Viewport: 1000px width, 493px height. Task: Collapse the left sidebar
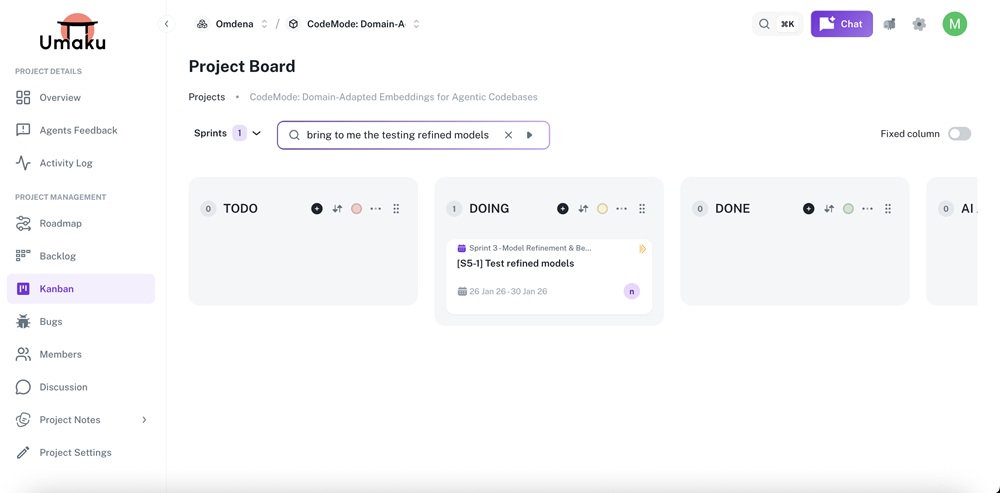click(x=167, y=24)
